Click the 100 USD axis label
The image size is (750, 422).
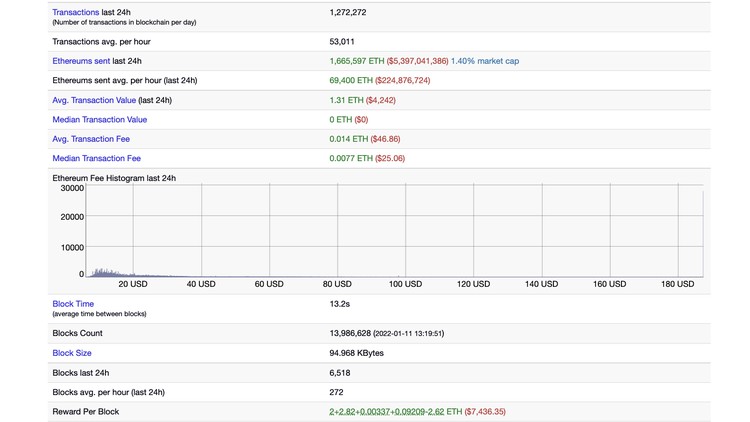pos(405,284)
